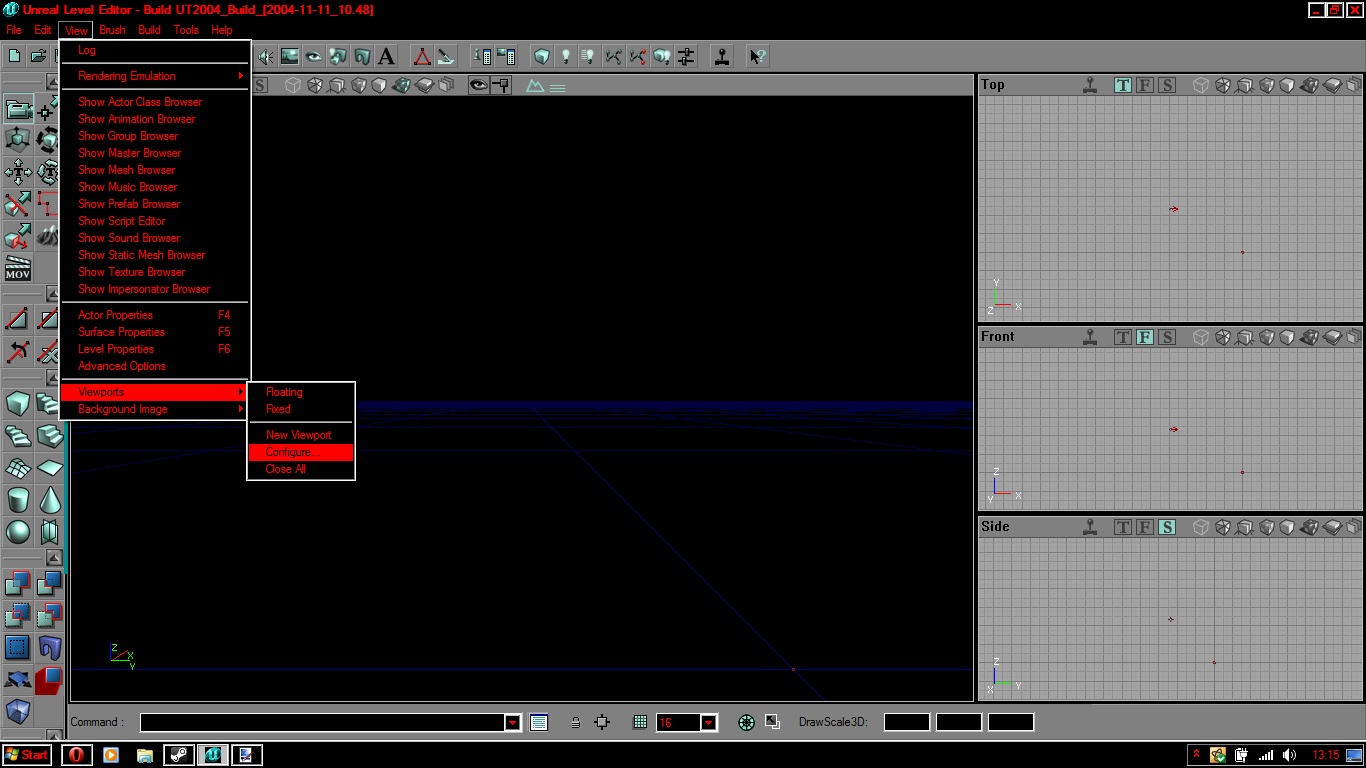Collapse the CSG operations group in the toolbox
1366x768 pixels.
tap(54, 557)
